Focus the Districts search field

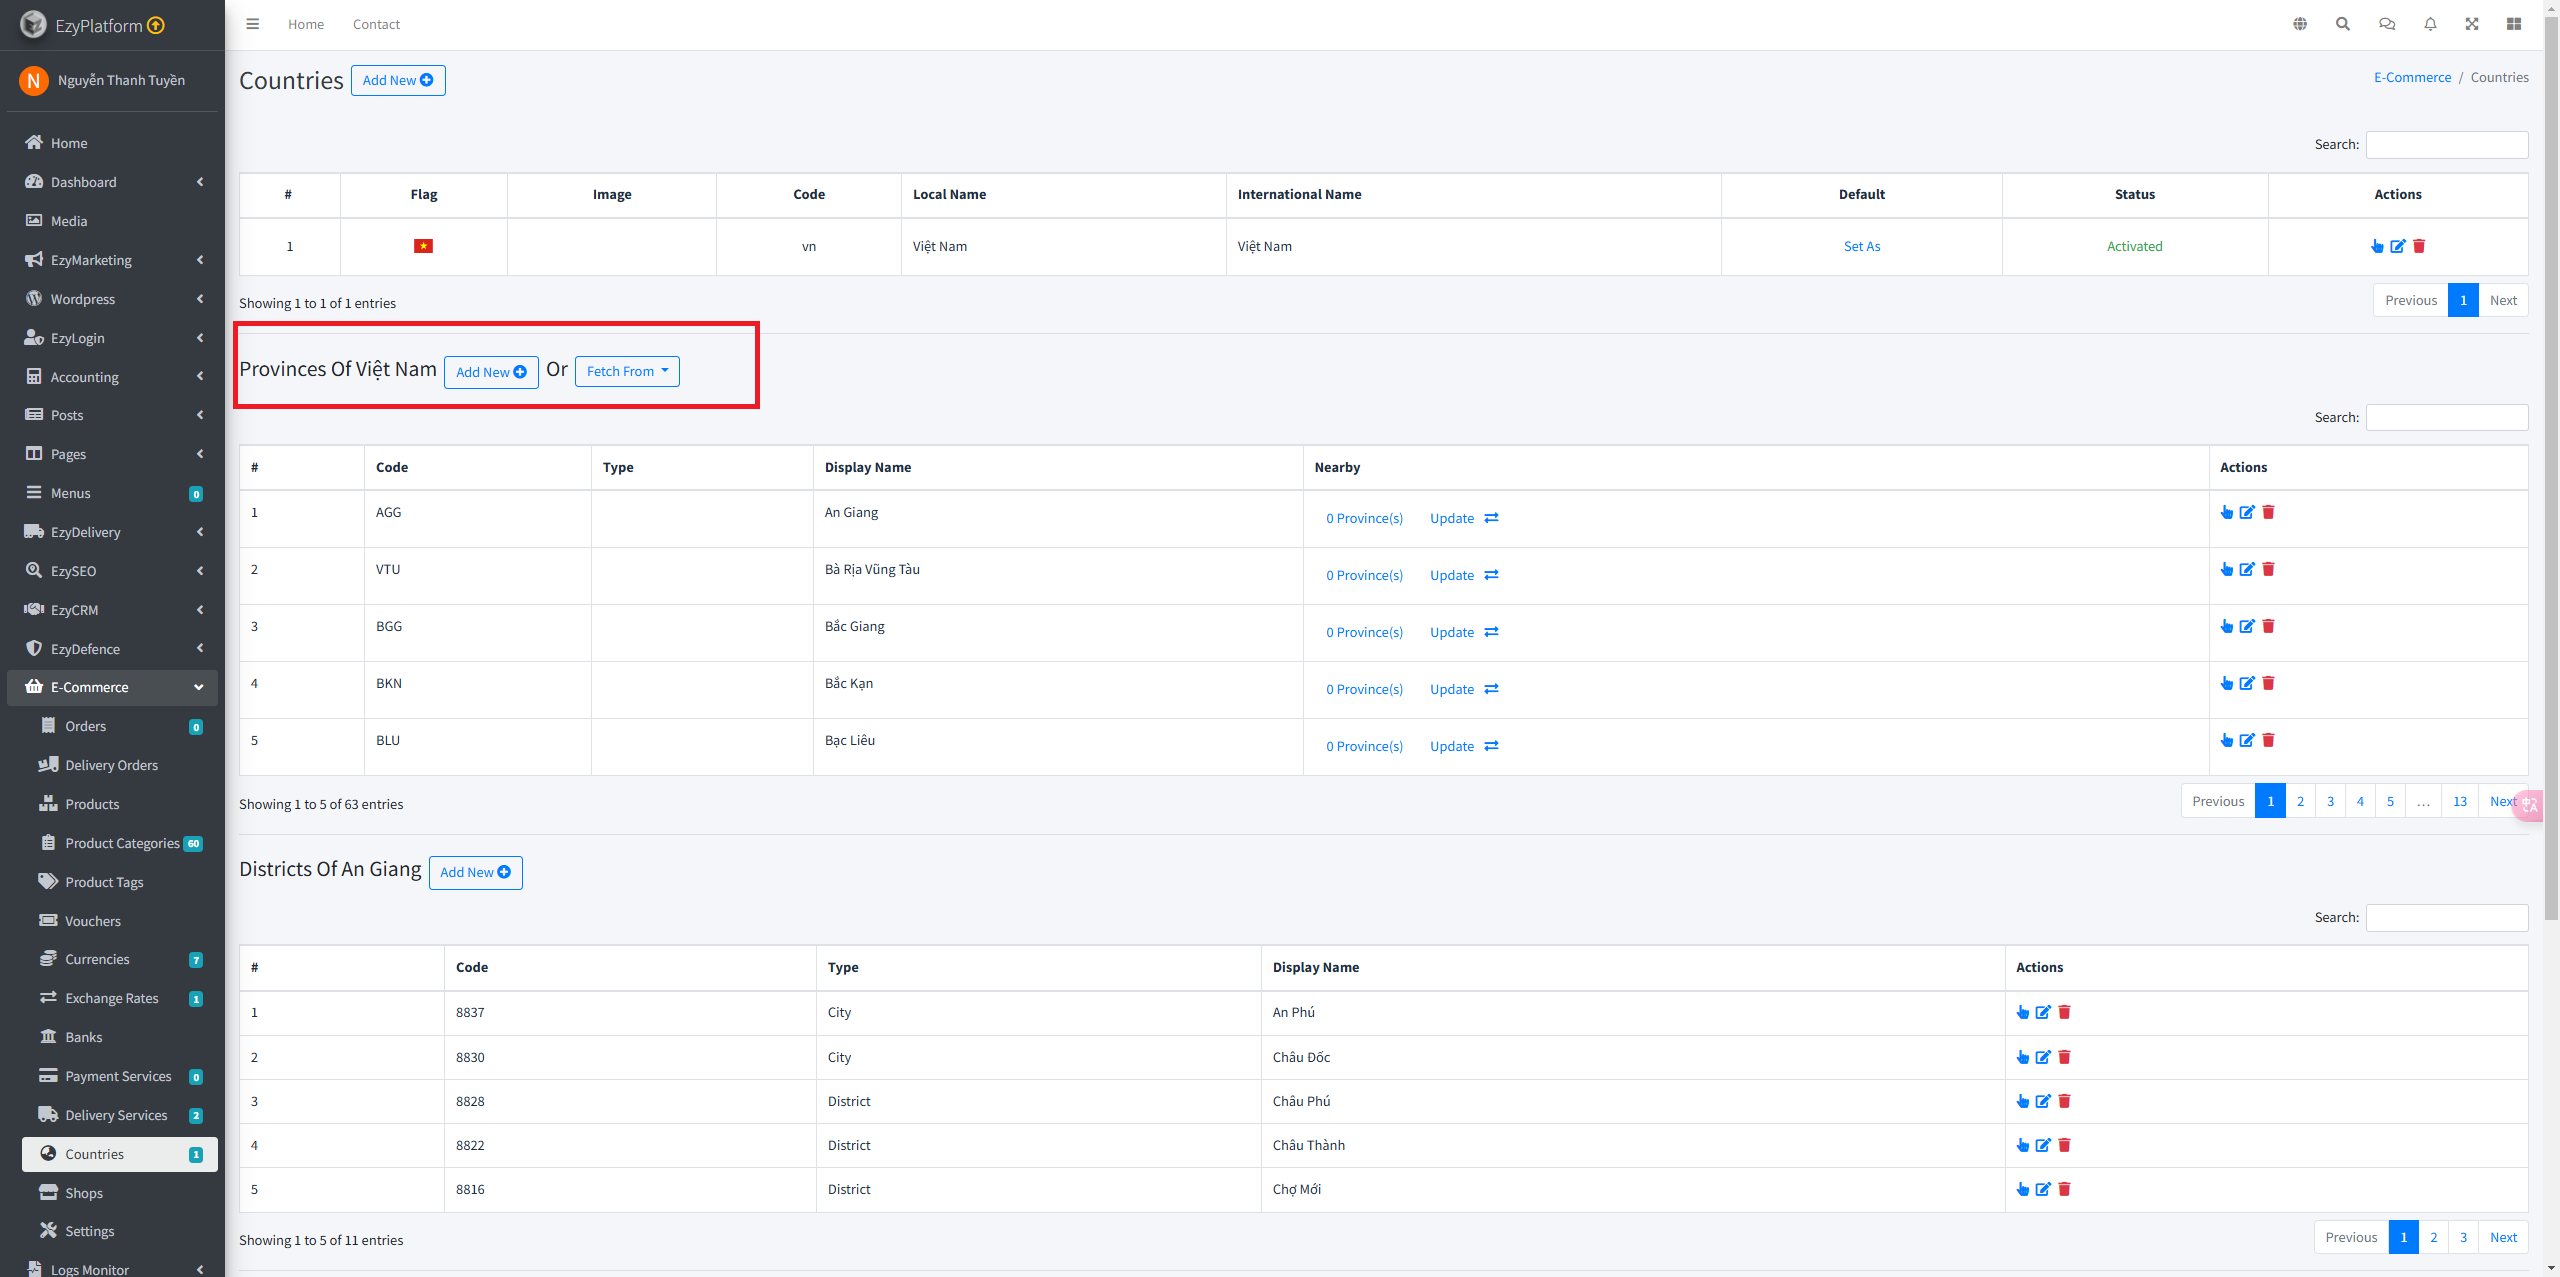[2447, 917]
